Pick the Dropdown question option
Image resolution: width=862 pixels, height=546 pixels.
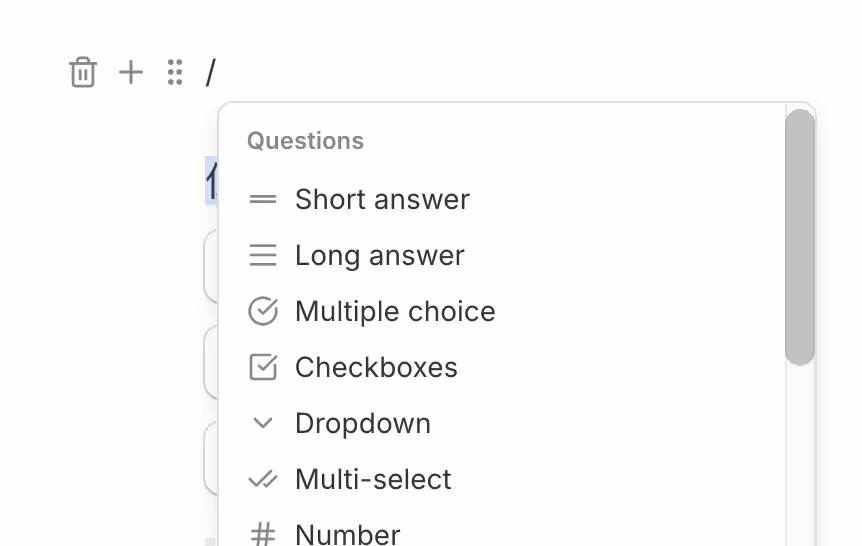tap(363, 424)
